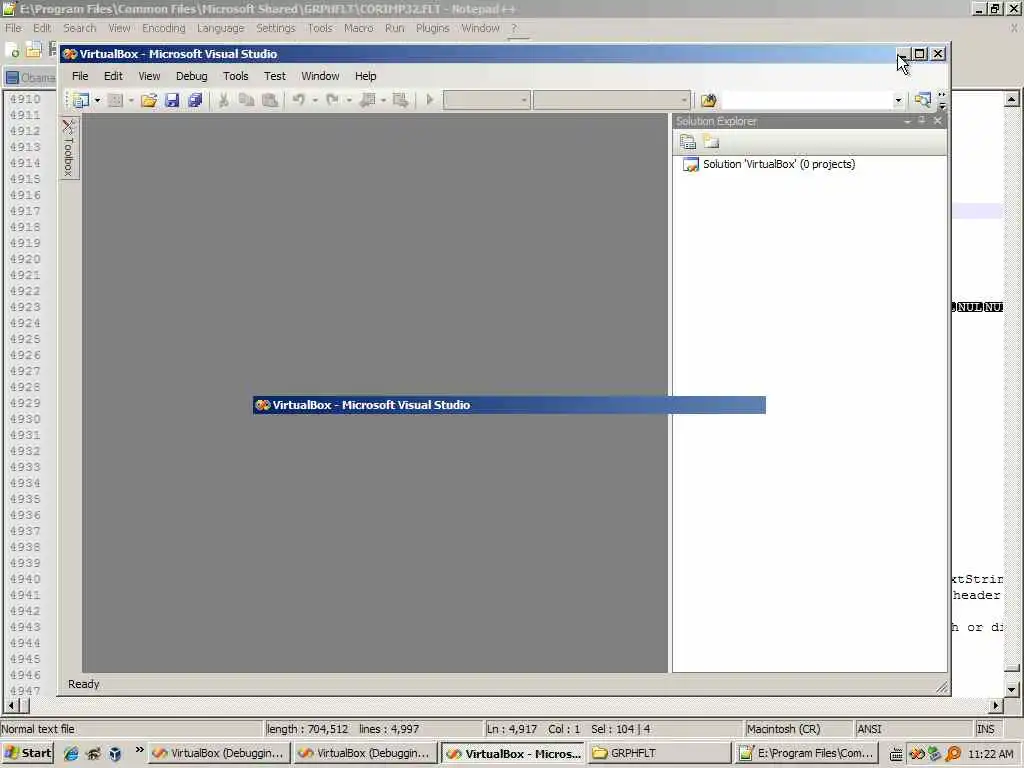This screenshot has height=768, width=1024.
Task: Click the VirtualBox - Micros... taskbar button
Action: coord(513,753)
